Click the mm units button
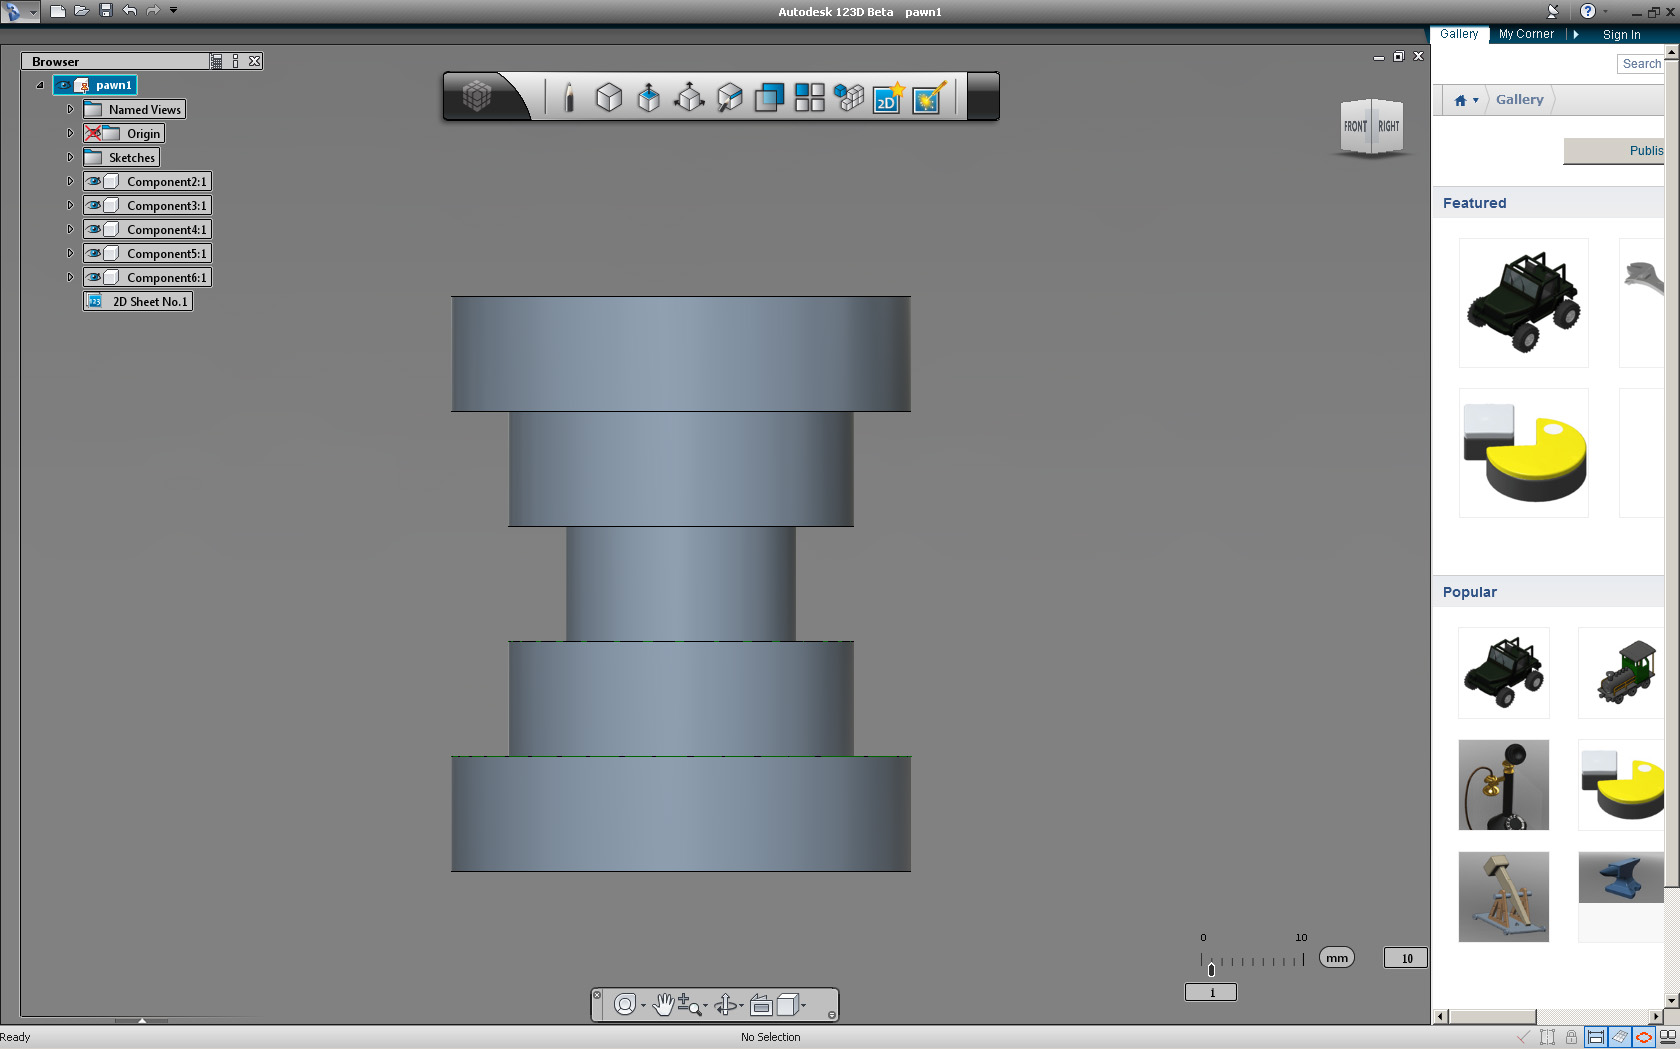The width and height of the screenshot is (1680, 1050). pyautogui.click(x=1336, y=958)
